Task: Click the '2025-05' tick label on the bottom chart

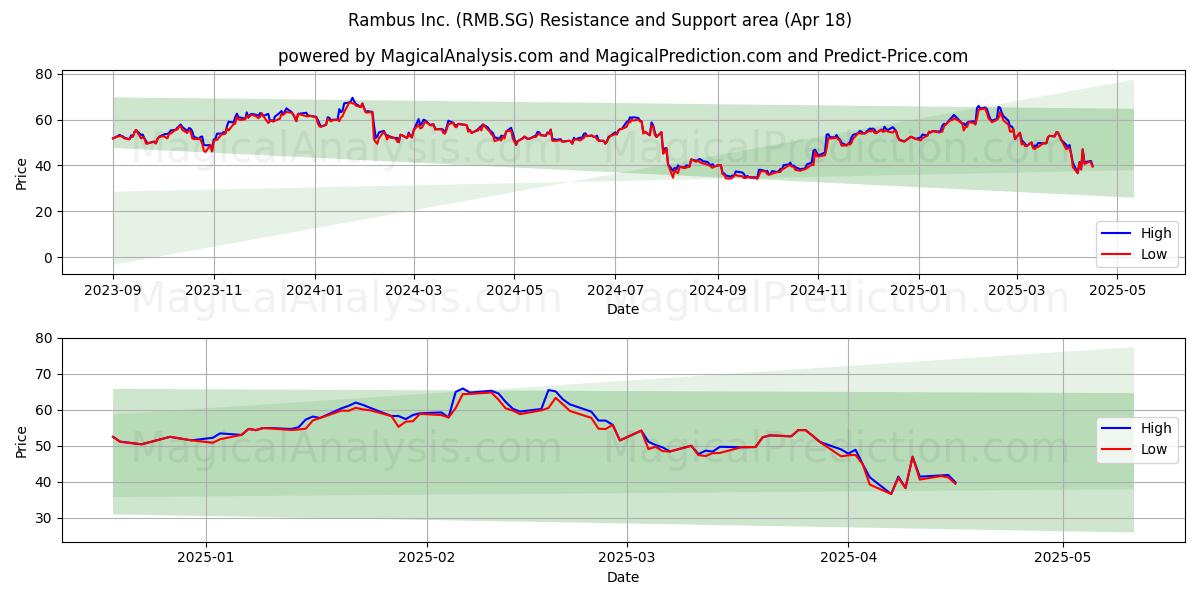Action: [x=1062, y=559]
